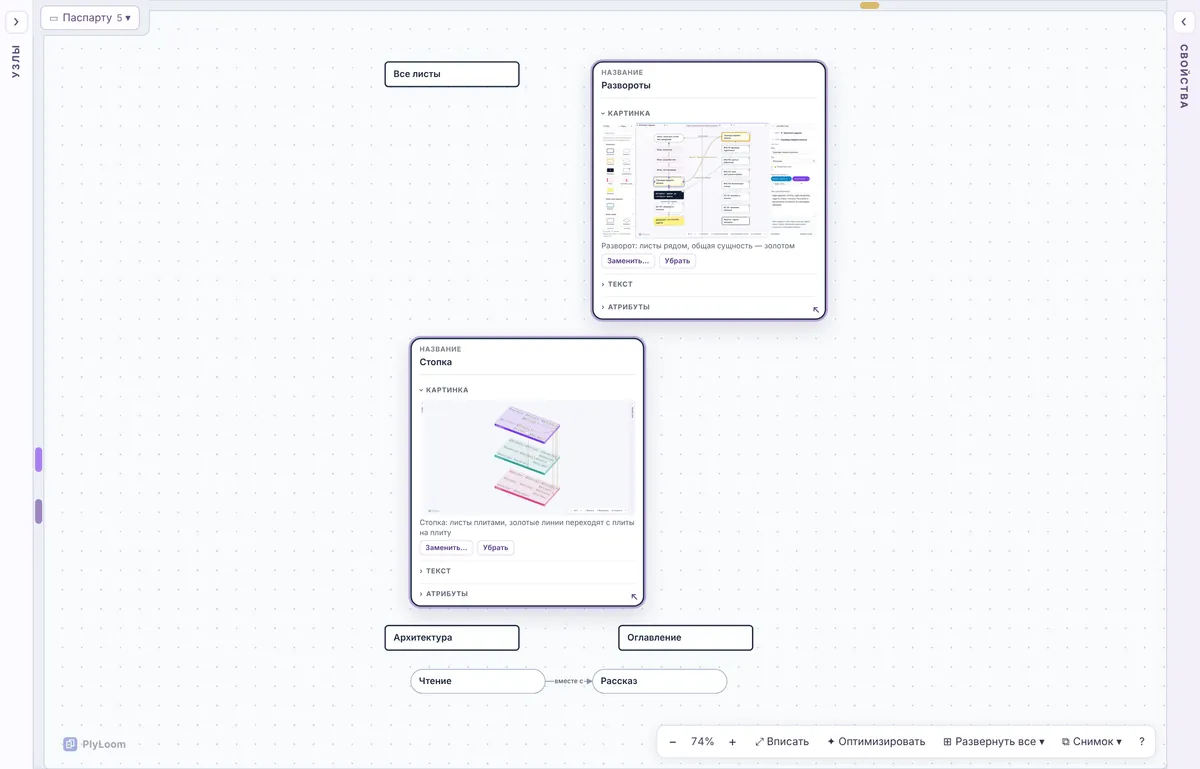This screenshot has width=1200, height=769.
Task: Select the Архитектура node
Action: 452,638
